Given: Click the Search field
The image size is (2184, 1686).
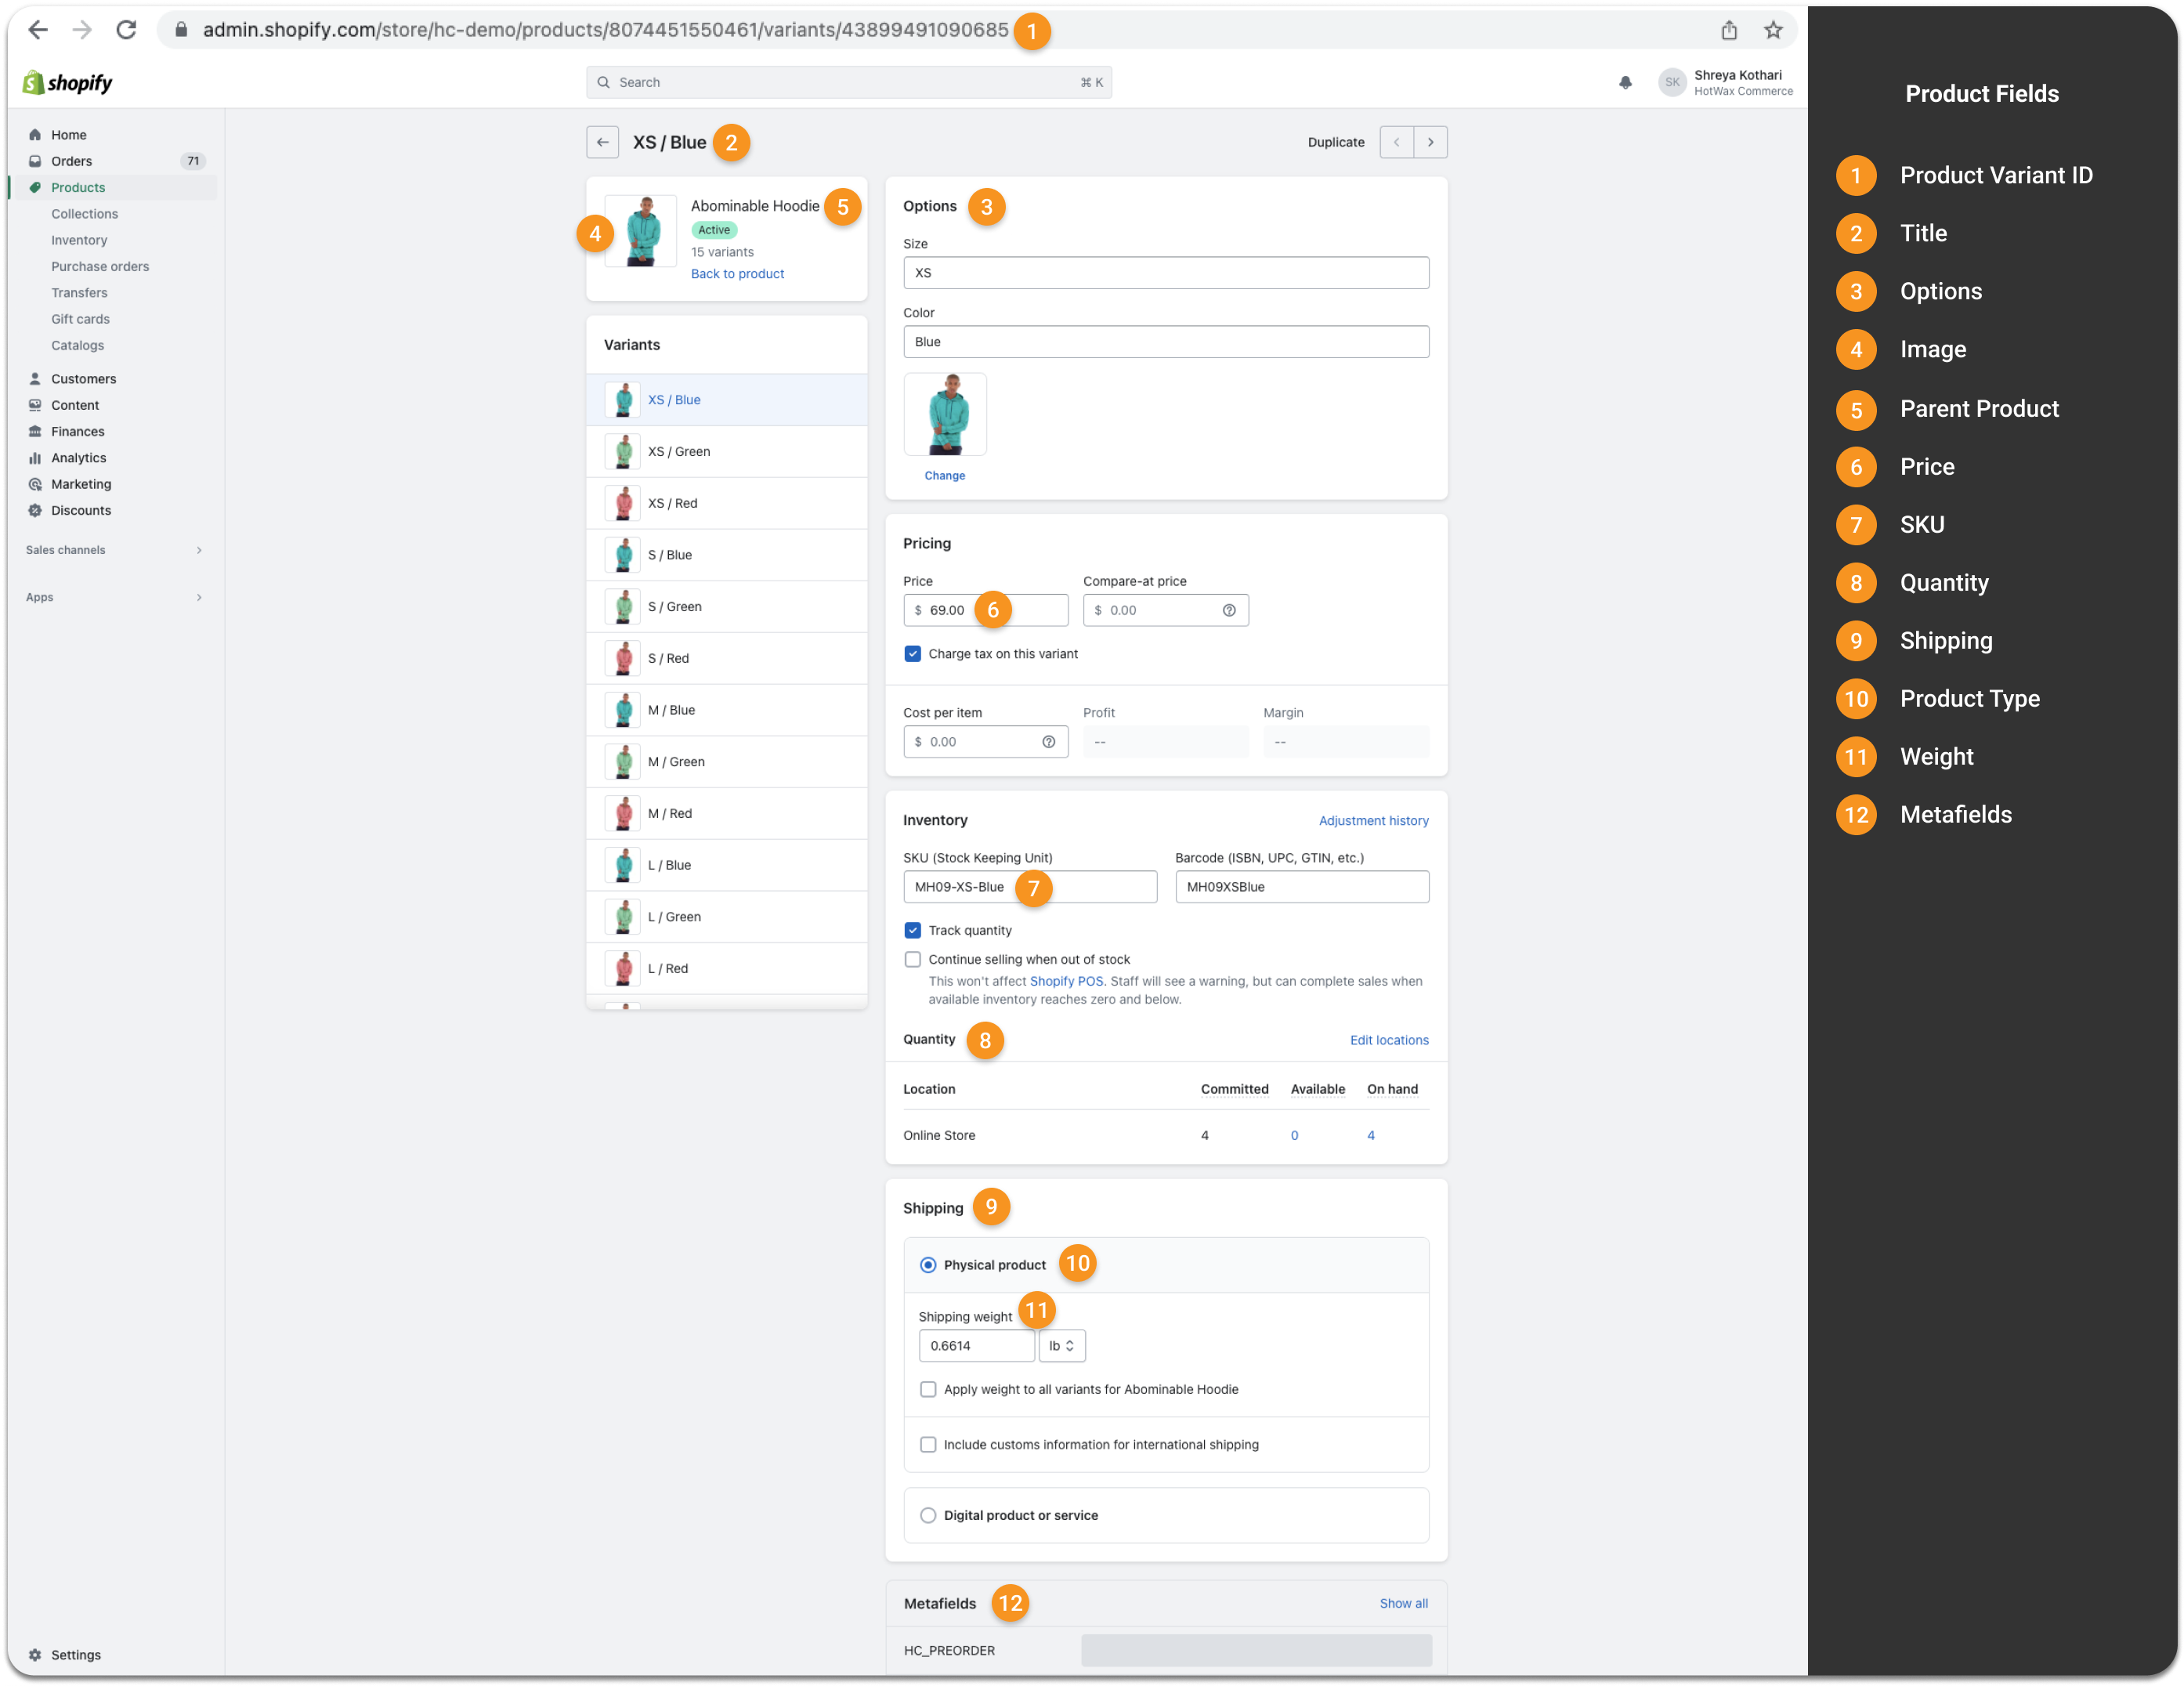Looking at the screenshot, I should [848, 82].
